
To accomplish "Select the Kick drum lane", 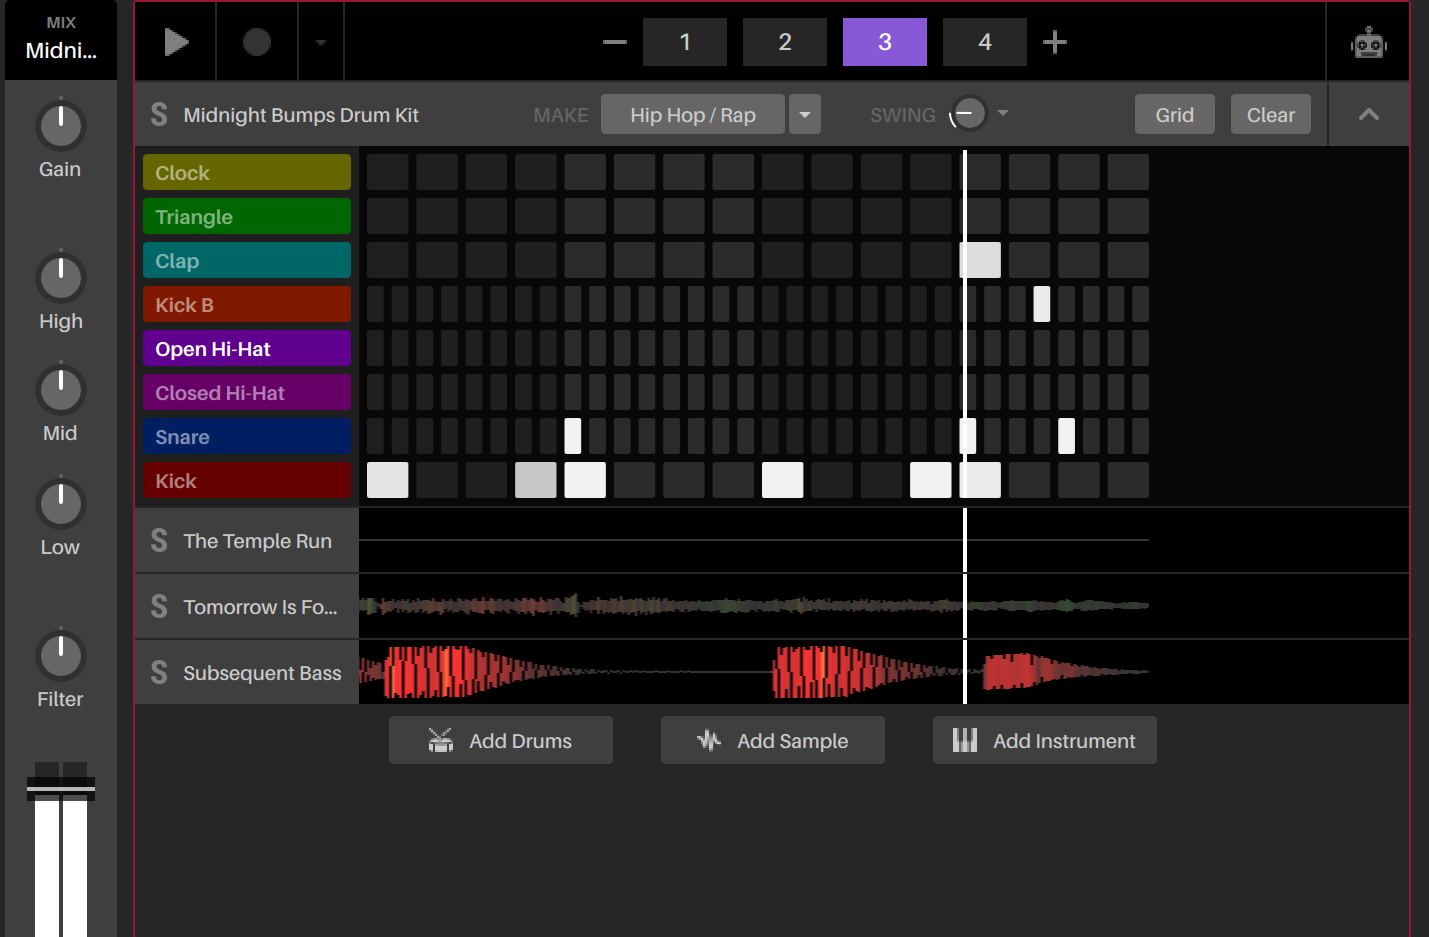I will [247, 480].
